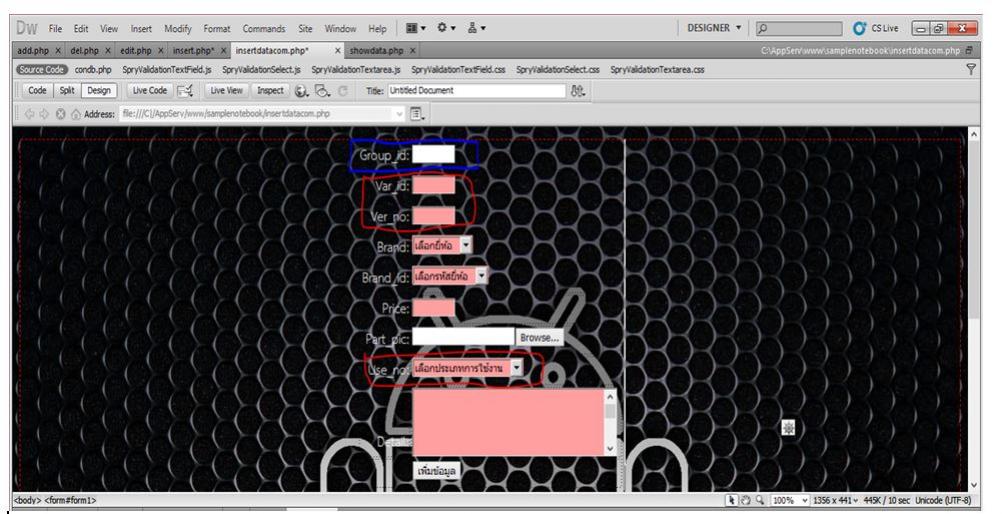Expand the Use_no select dropdown
Viewport: 1002px width, 514px height.
coord(516,368)
